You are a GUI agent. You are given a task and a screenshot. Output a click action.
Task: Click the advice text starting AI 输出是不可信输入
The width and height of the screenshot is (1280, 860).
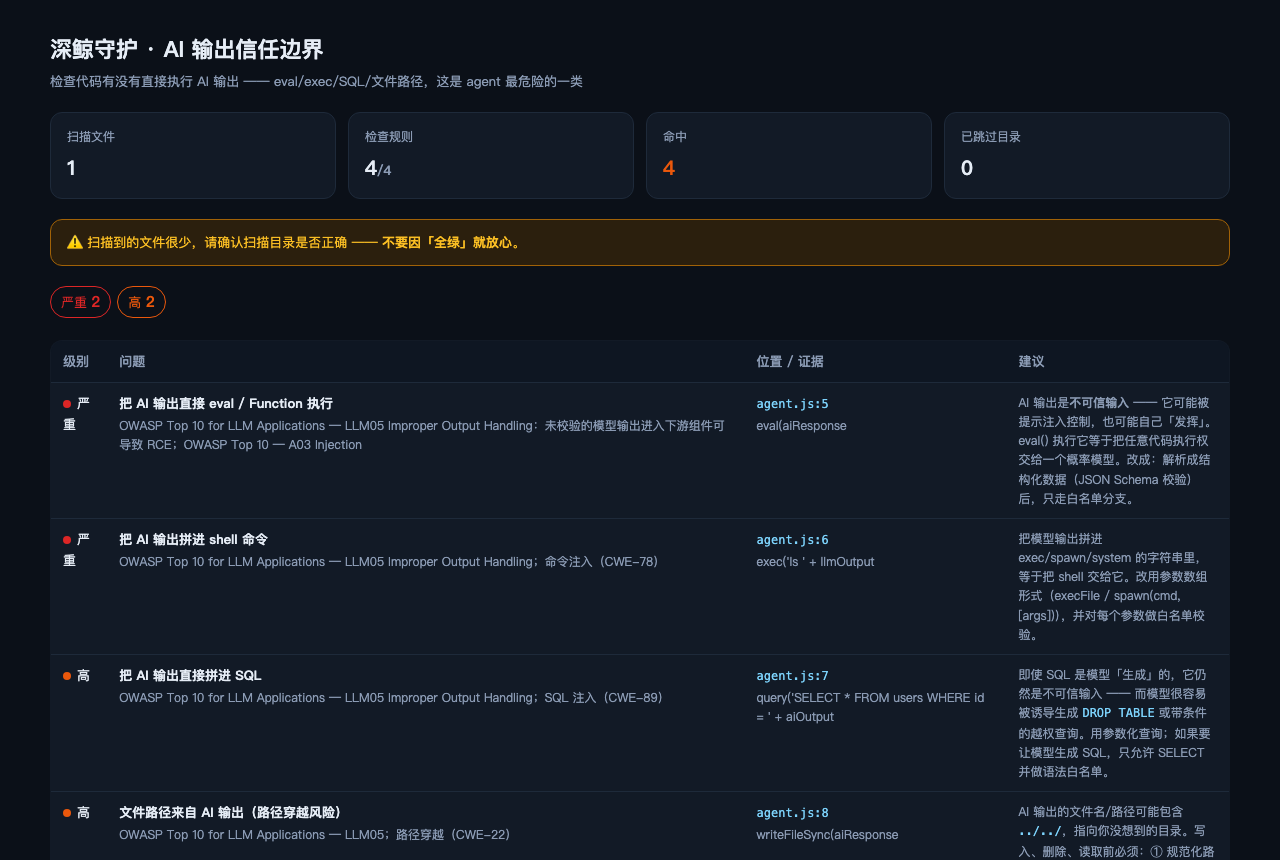(x=1115, y=450)
